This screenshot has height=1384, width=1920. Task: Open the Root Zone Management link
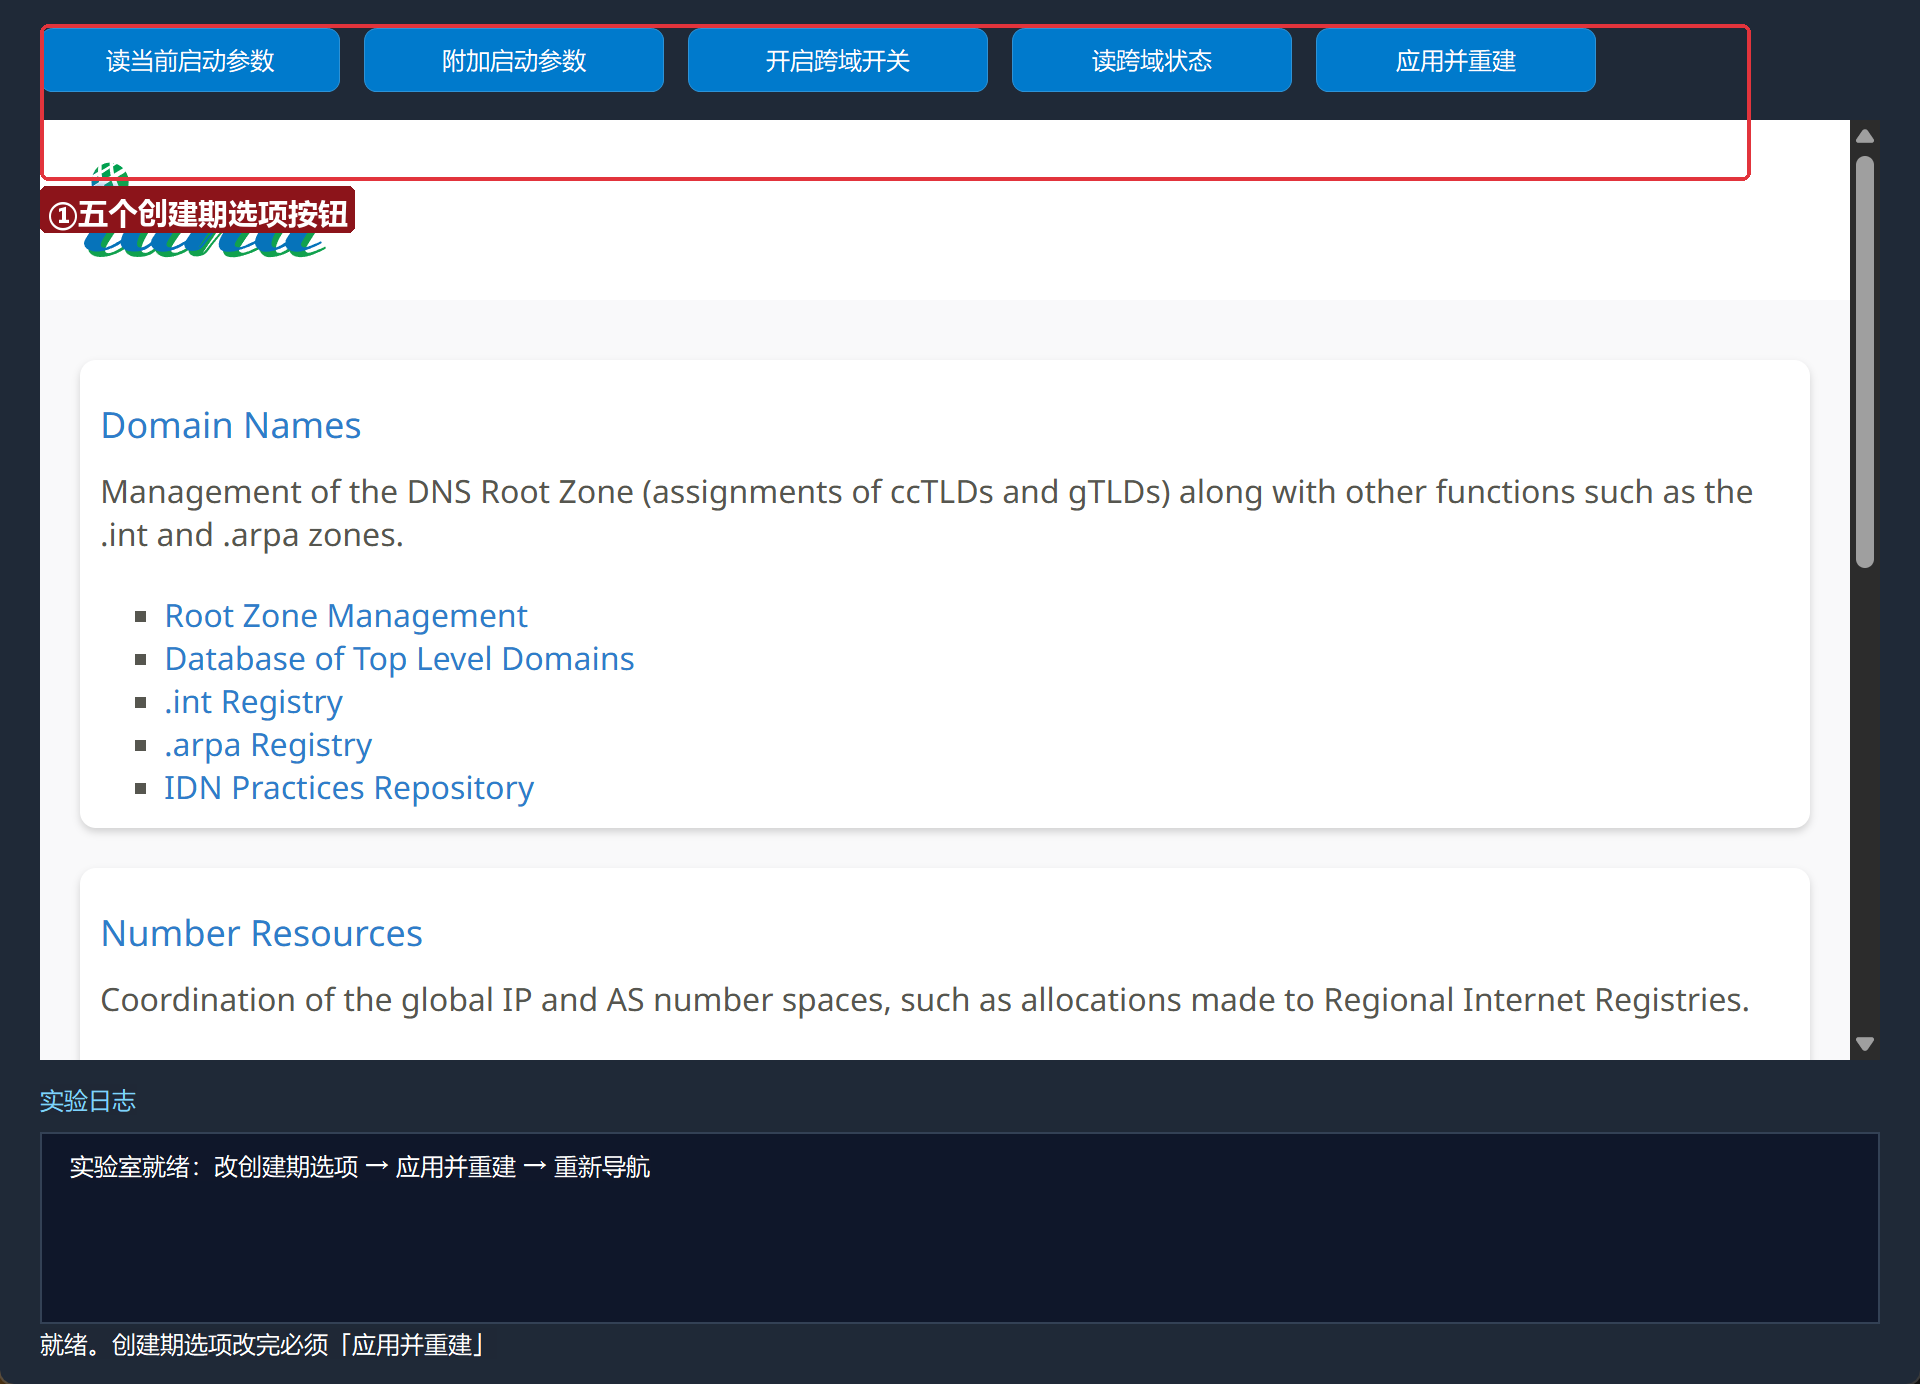coord(346,616)
